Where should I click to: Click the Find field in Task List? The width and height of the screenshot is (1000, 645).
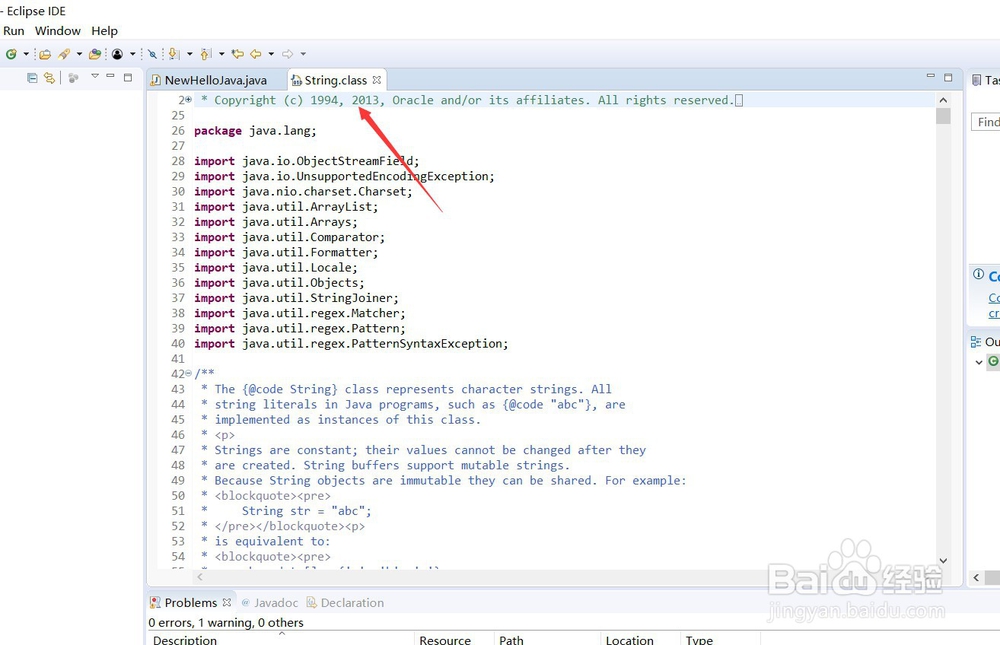(x=985, y=122)
